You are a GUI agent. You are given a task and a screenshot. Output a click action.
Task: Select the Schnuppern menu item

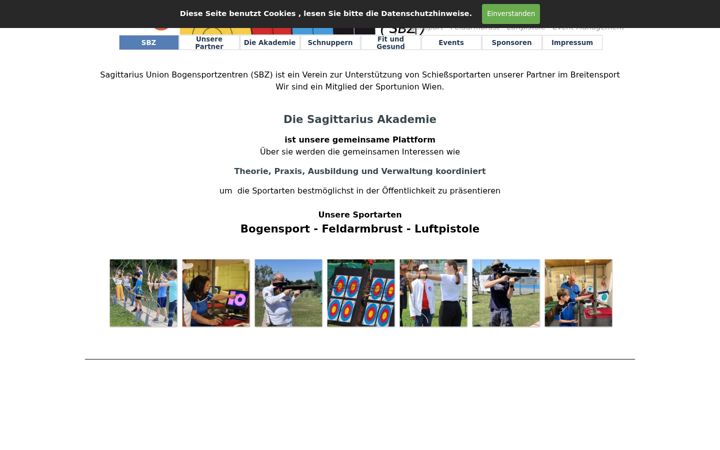(330, 43)
